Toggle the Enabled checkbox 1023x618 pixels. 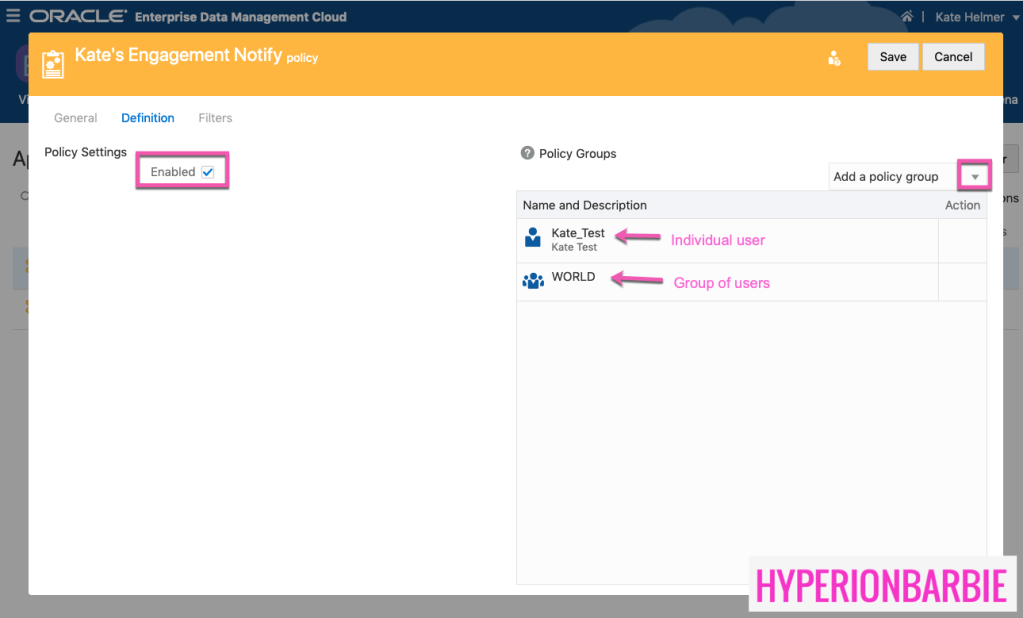(x=208, y=172)
